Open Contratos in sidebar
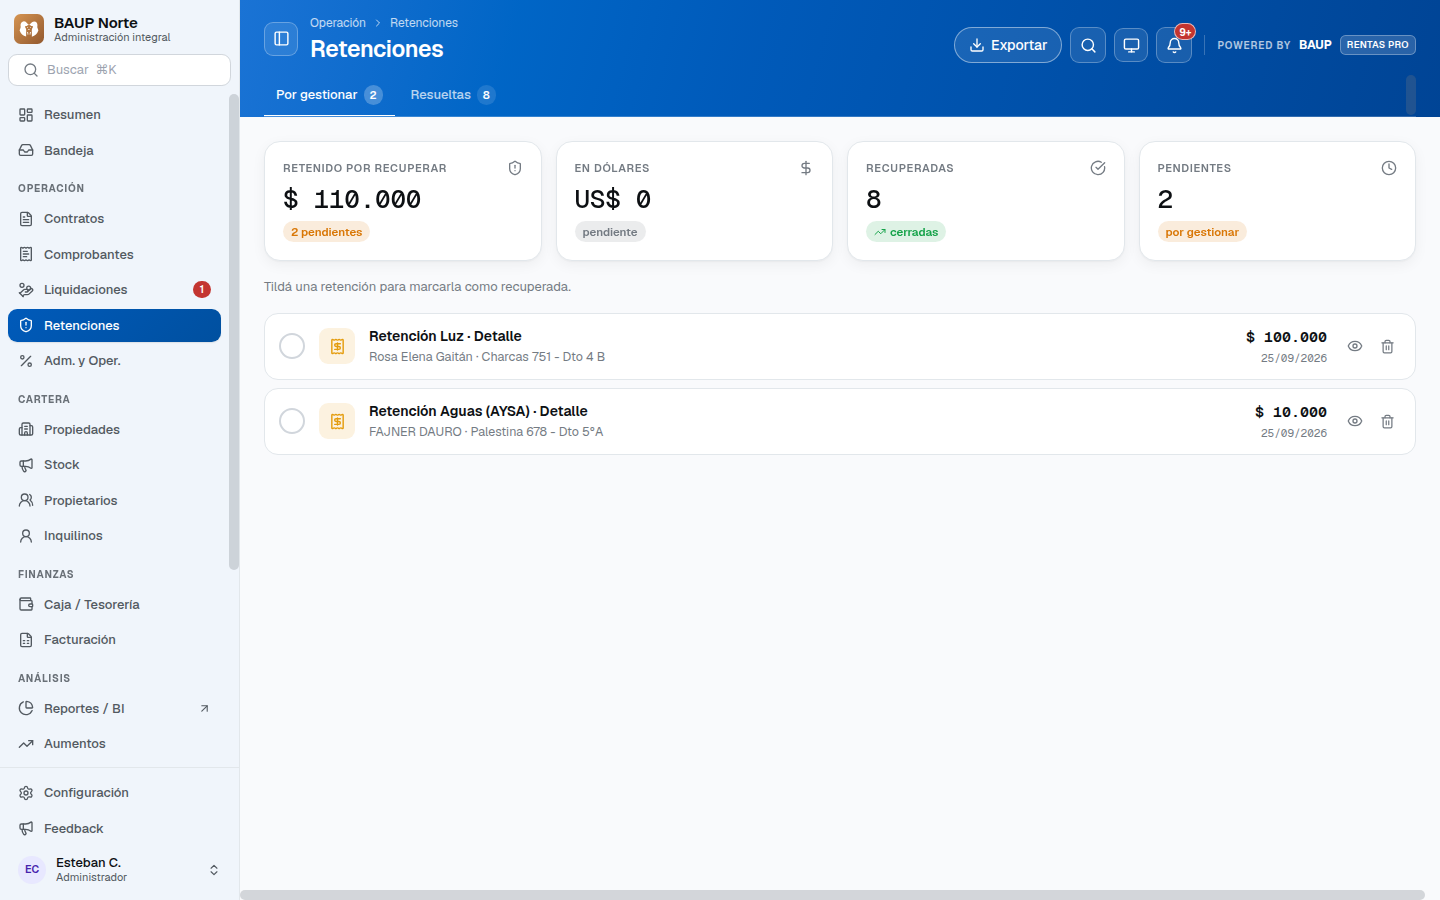This screenshot has width=1440, height=900. tap(114, 219)
